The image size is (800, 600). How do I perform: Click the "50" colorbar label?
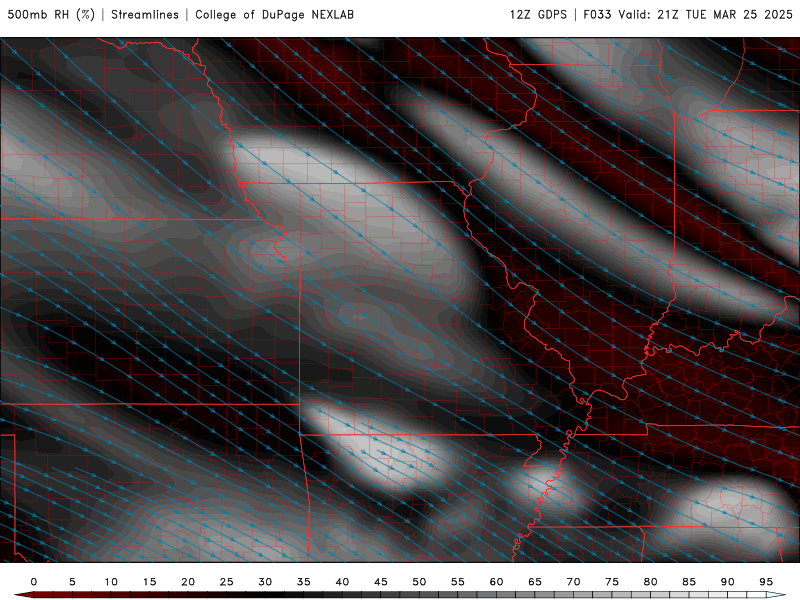[x=419, y=582]
